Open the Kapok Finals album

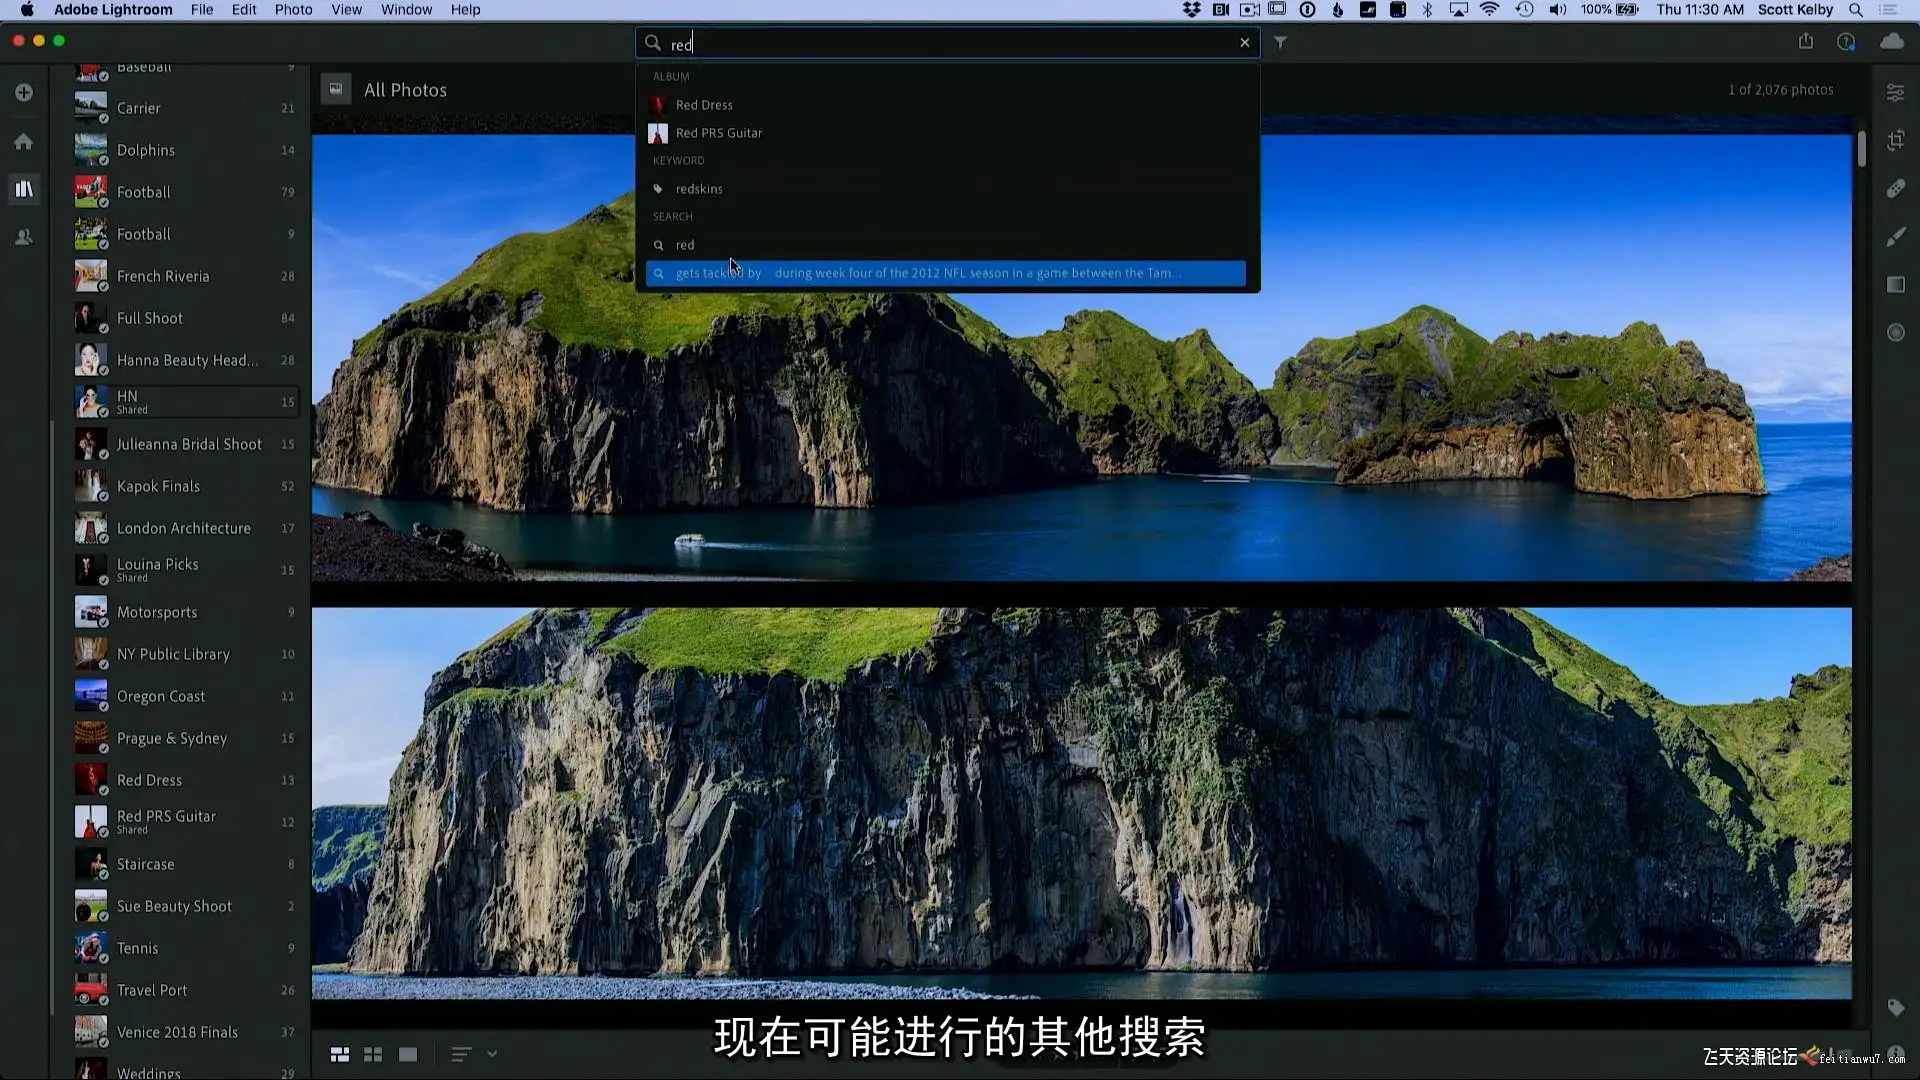[186, 486]
